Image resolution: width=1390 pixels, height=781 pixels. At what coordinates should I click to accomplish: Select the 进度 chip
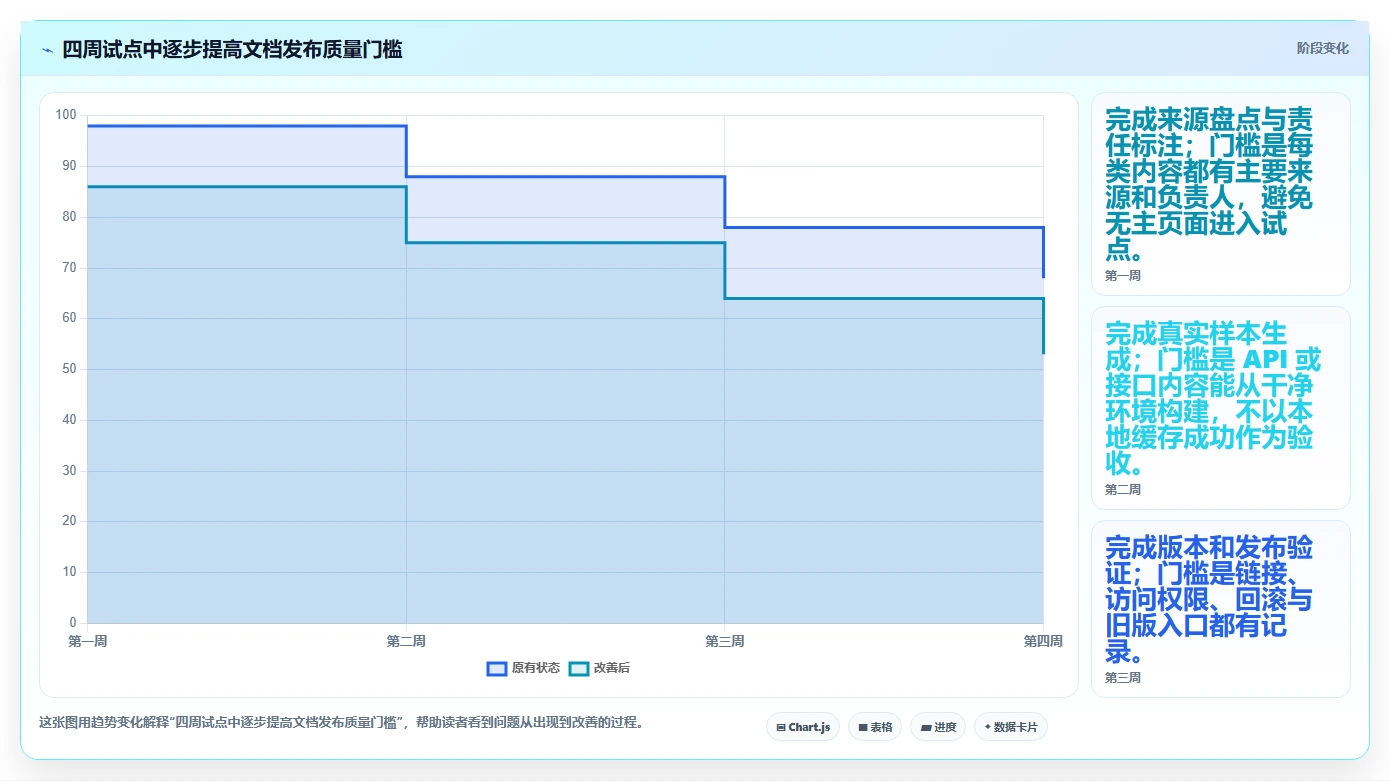938,727
